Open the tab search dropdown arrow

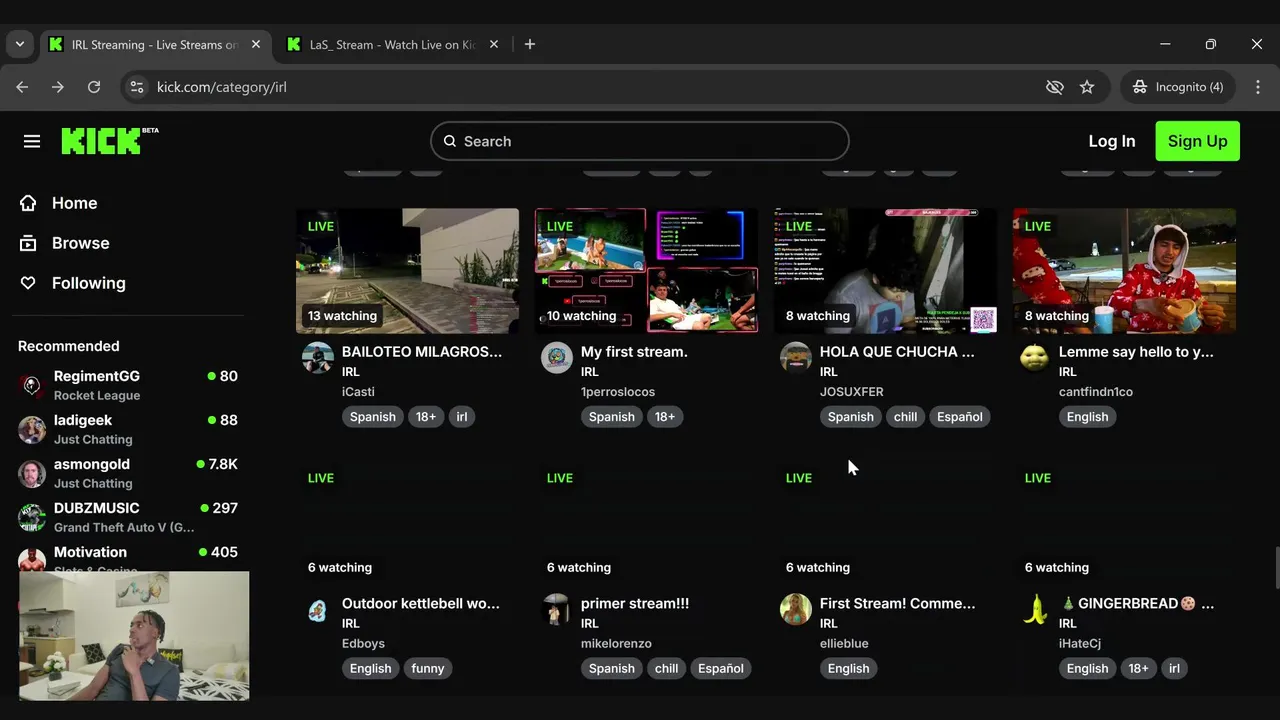point(19,44)
